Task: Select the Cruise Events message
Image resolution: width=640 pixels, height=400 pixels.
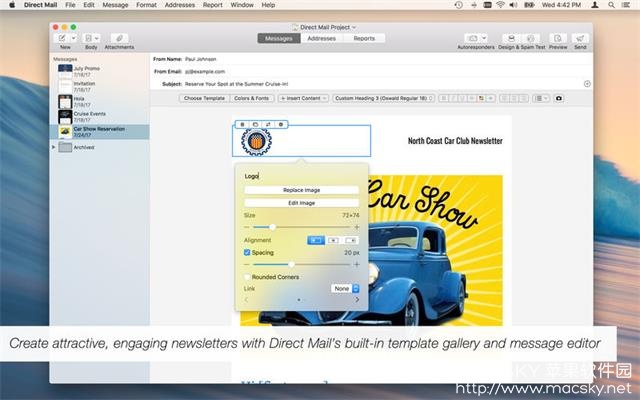Action: pyautogui.click(x=99, y=117)
